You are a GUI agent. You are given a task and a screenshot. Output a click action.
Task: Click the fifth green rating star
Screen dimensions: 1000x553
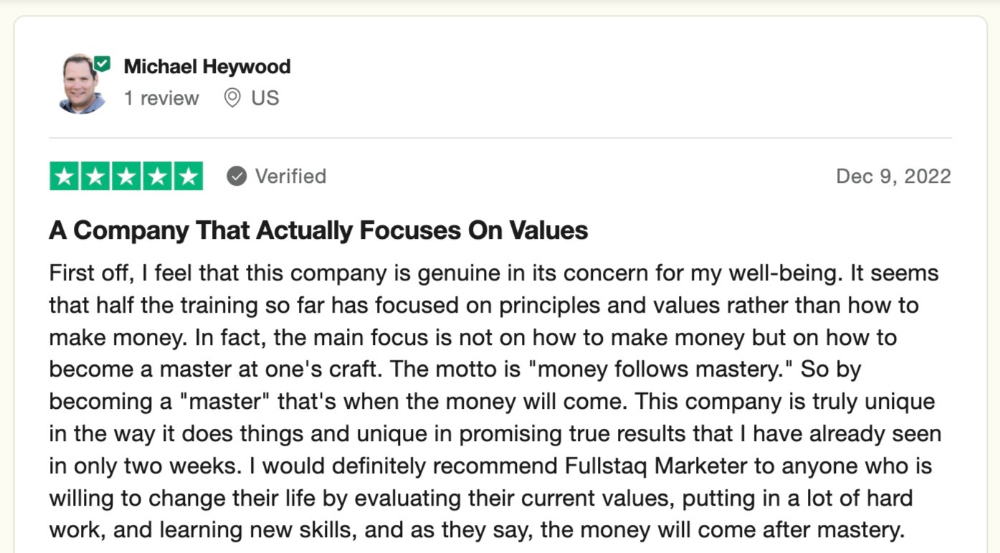coord(188,176)
